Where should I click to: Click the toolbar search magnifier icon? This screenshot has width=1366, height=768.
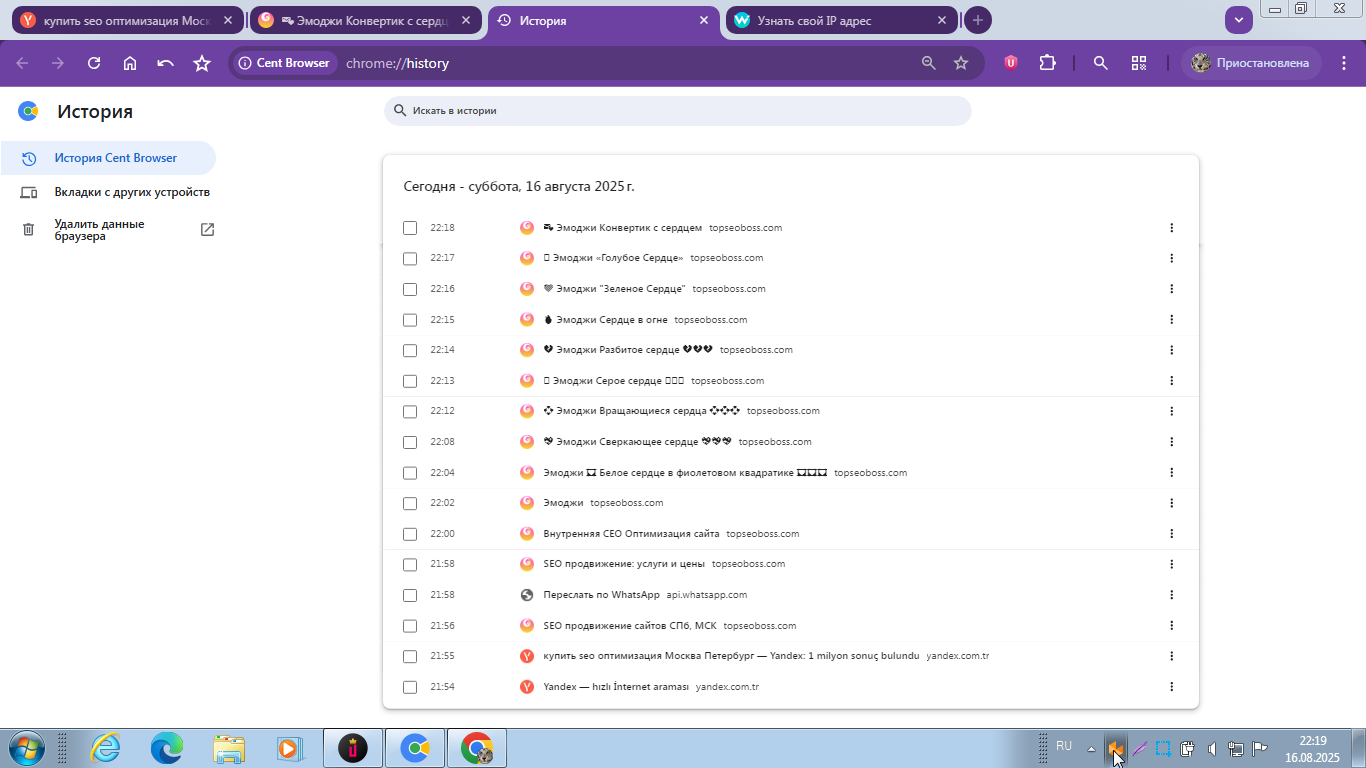[1101, 63]
